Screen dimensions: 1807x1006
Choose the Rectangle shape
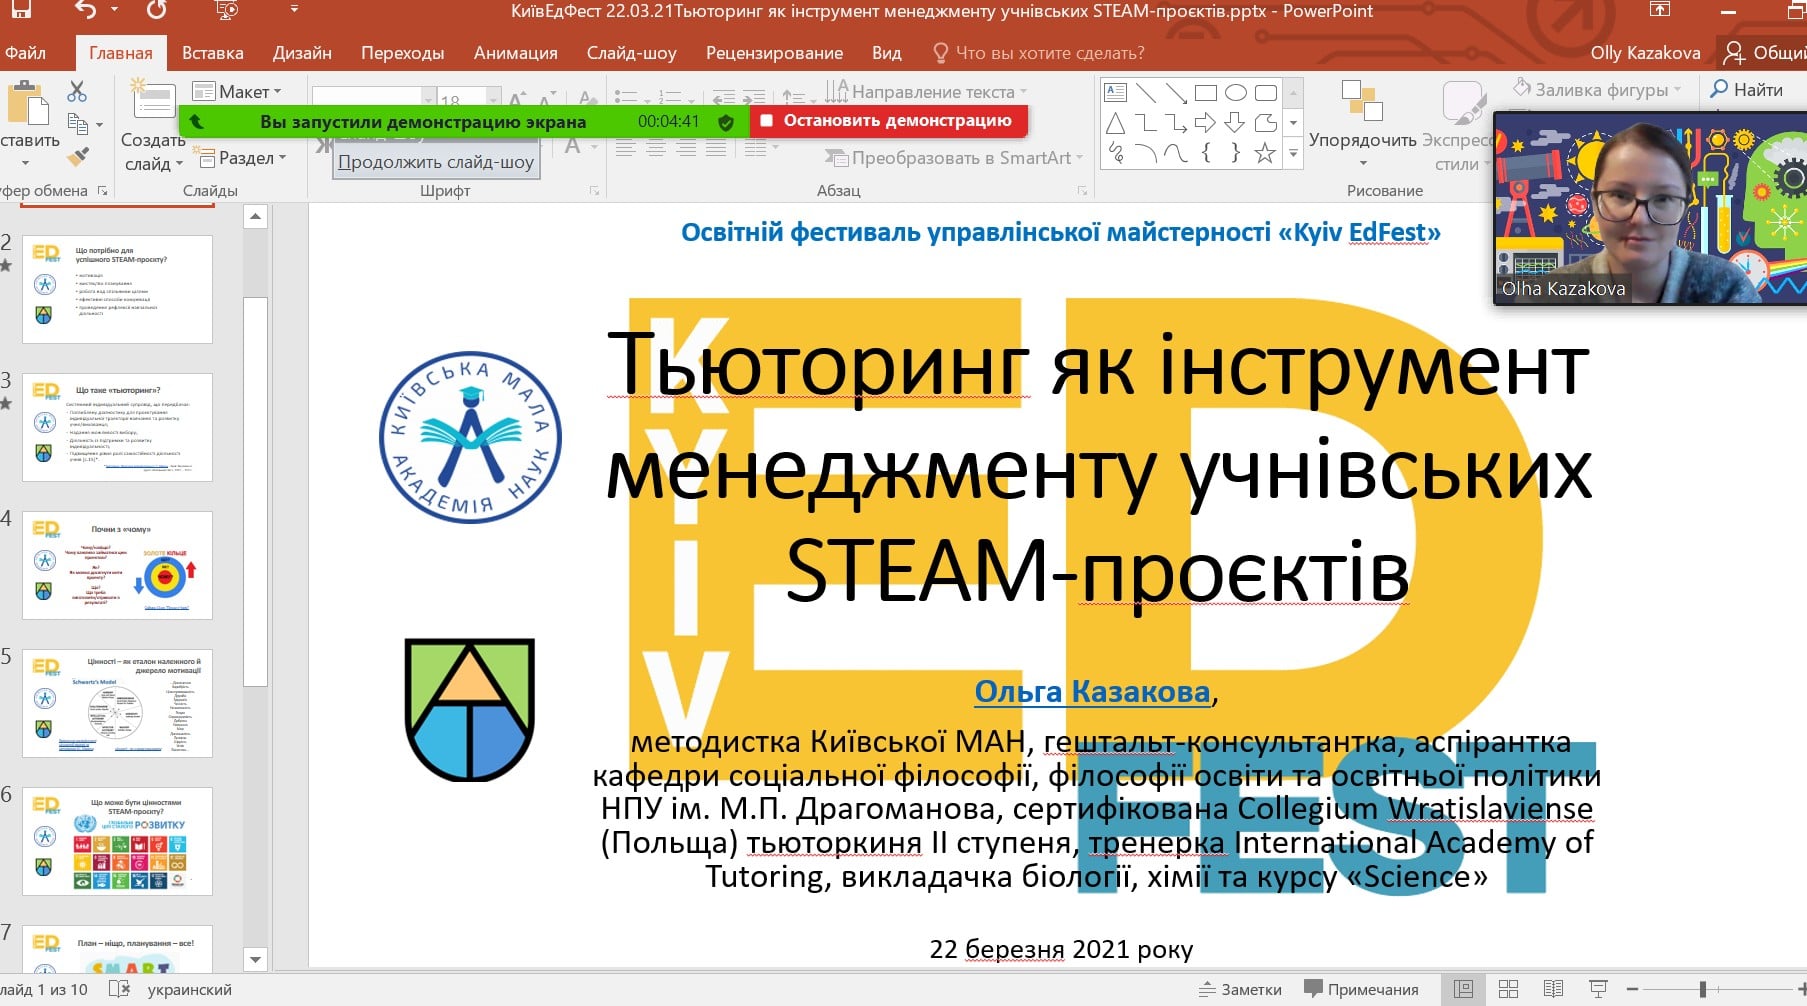point(1206,93)
